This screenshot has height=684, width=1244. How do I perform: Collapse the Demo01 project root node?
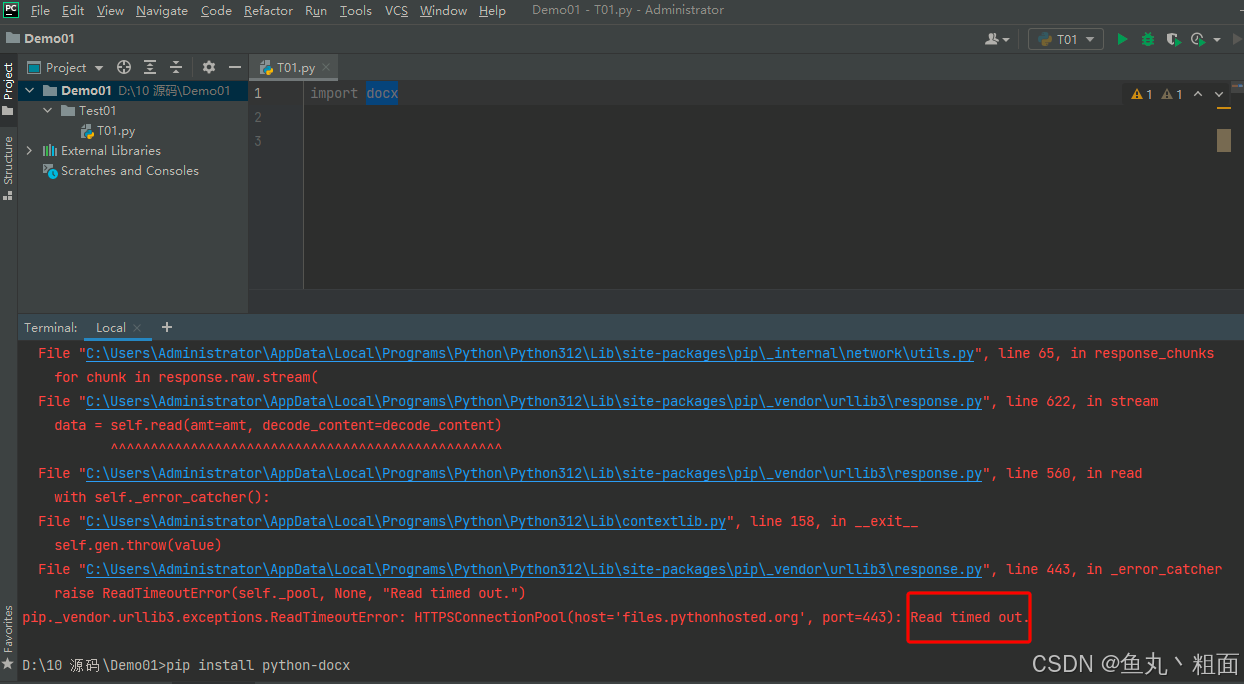pyautogui.click(x=30, y=90)
